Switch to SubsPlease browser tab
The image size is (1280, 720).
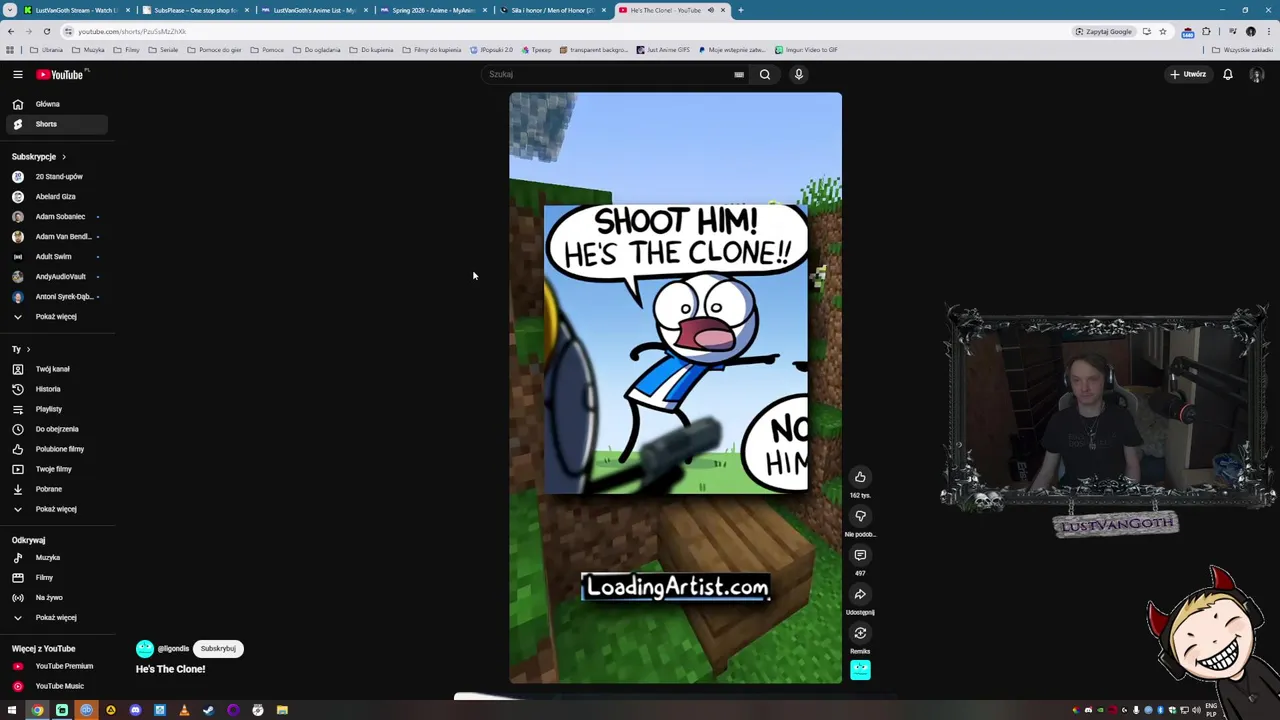[x=195, y=10]
